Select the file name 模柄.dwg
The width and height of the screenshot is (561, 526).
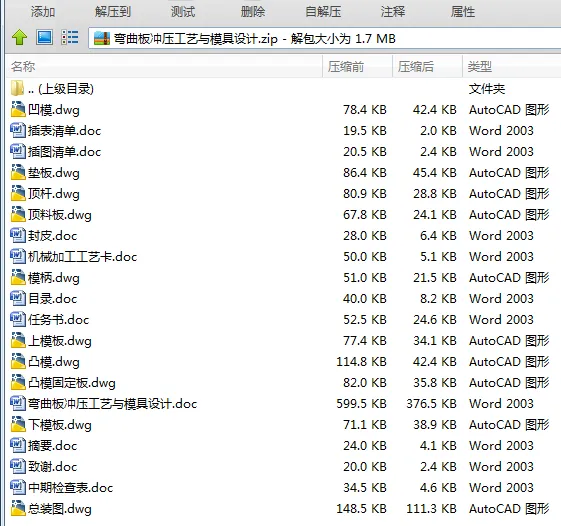click(54, 278)
